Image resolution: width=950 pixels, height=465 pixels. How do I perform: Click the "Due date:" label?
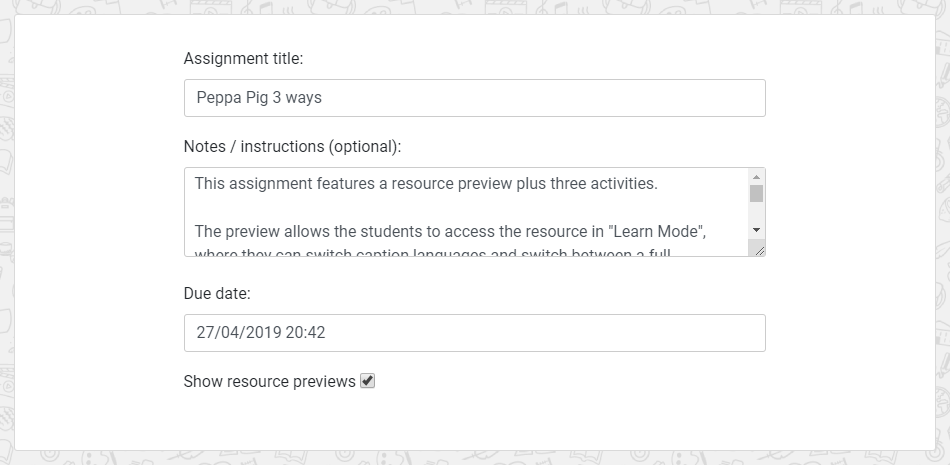pyautogui.click(x=217, y=294)
